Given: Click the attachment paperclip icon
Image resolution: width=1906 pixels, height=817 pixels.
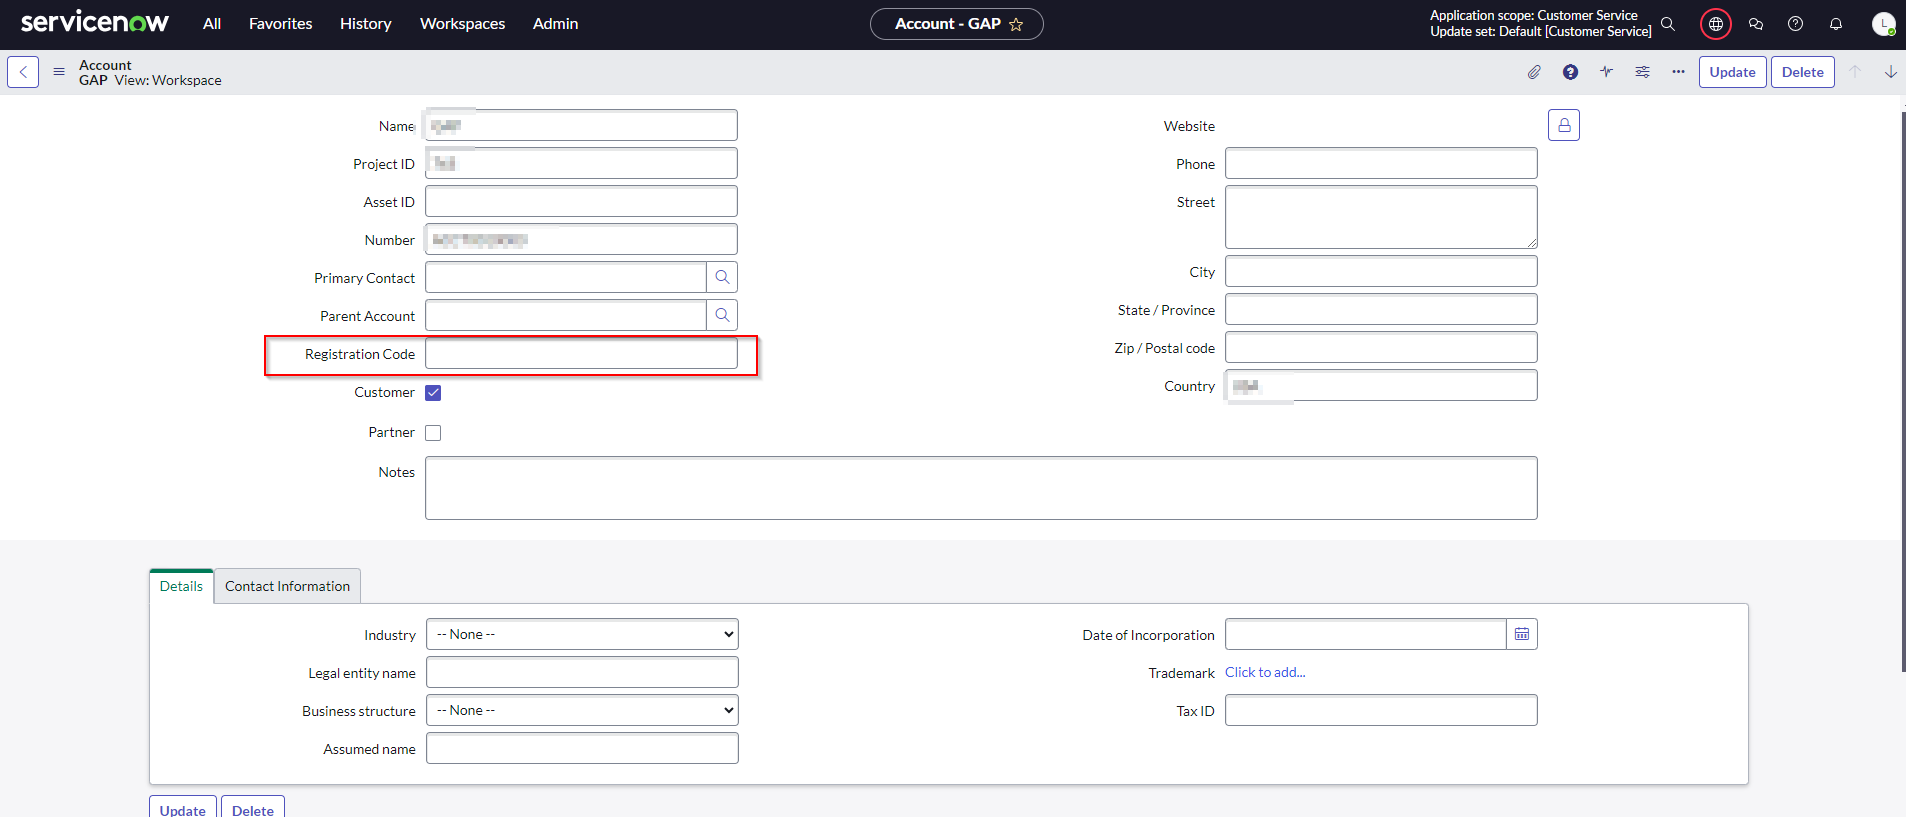Looking at the screenshot, I should click(x=1534, y=72).
